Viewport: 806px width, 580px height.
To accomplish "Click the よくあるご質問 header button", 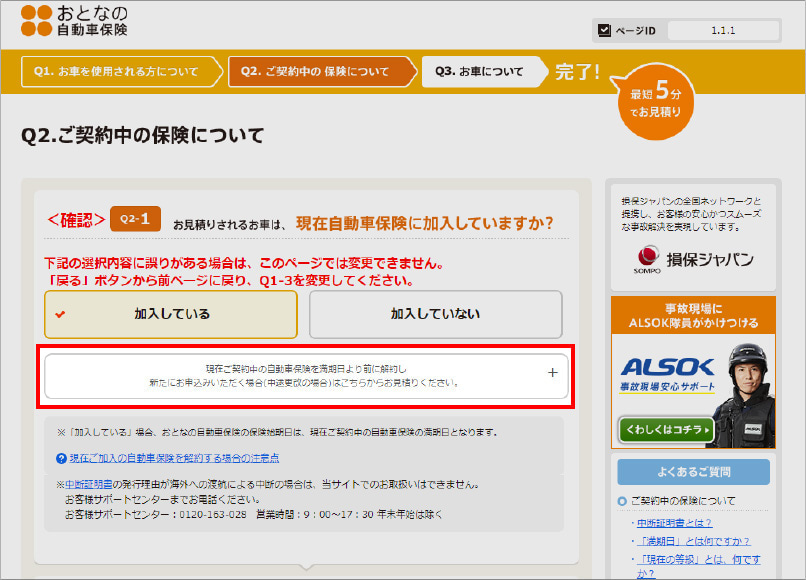I will click(x=693, y=472).
